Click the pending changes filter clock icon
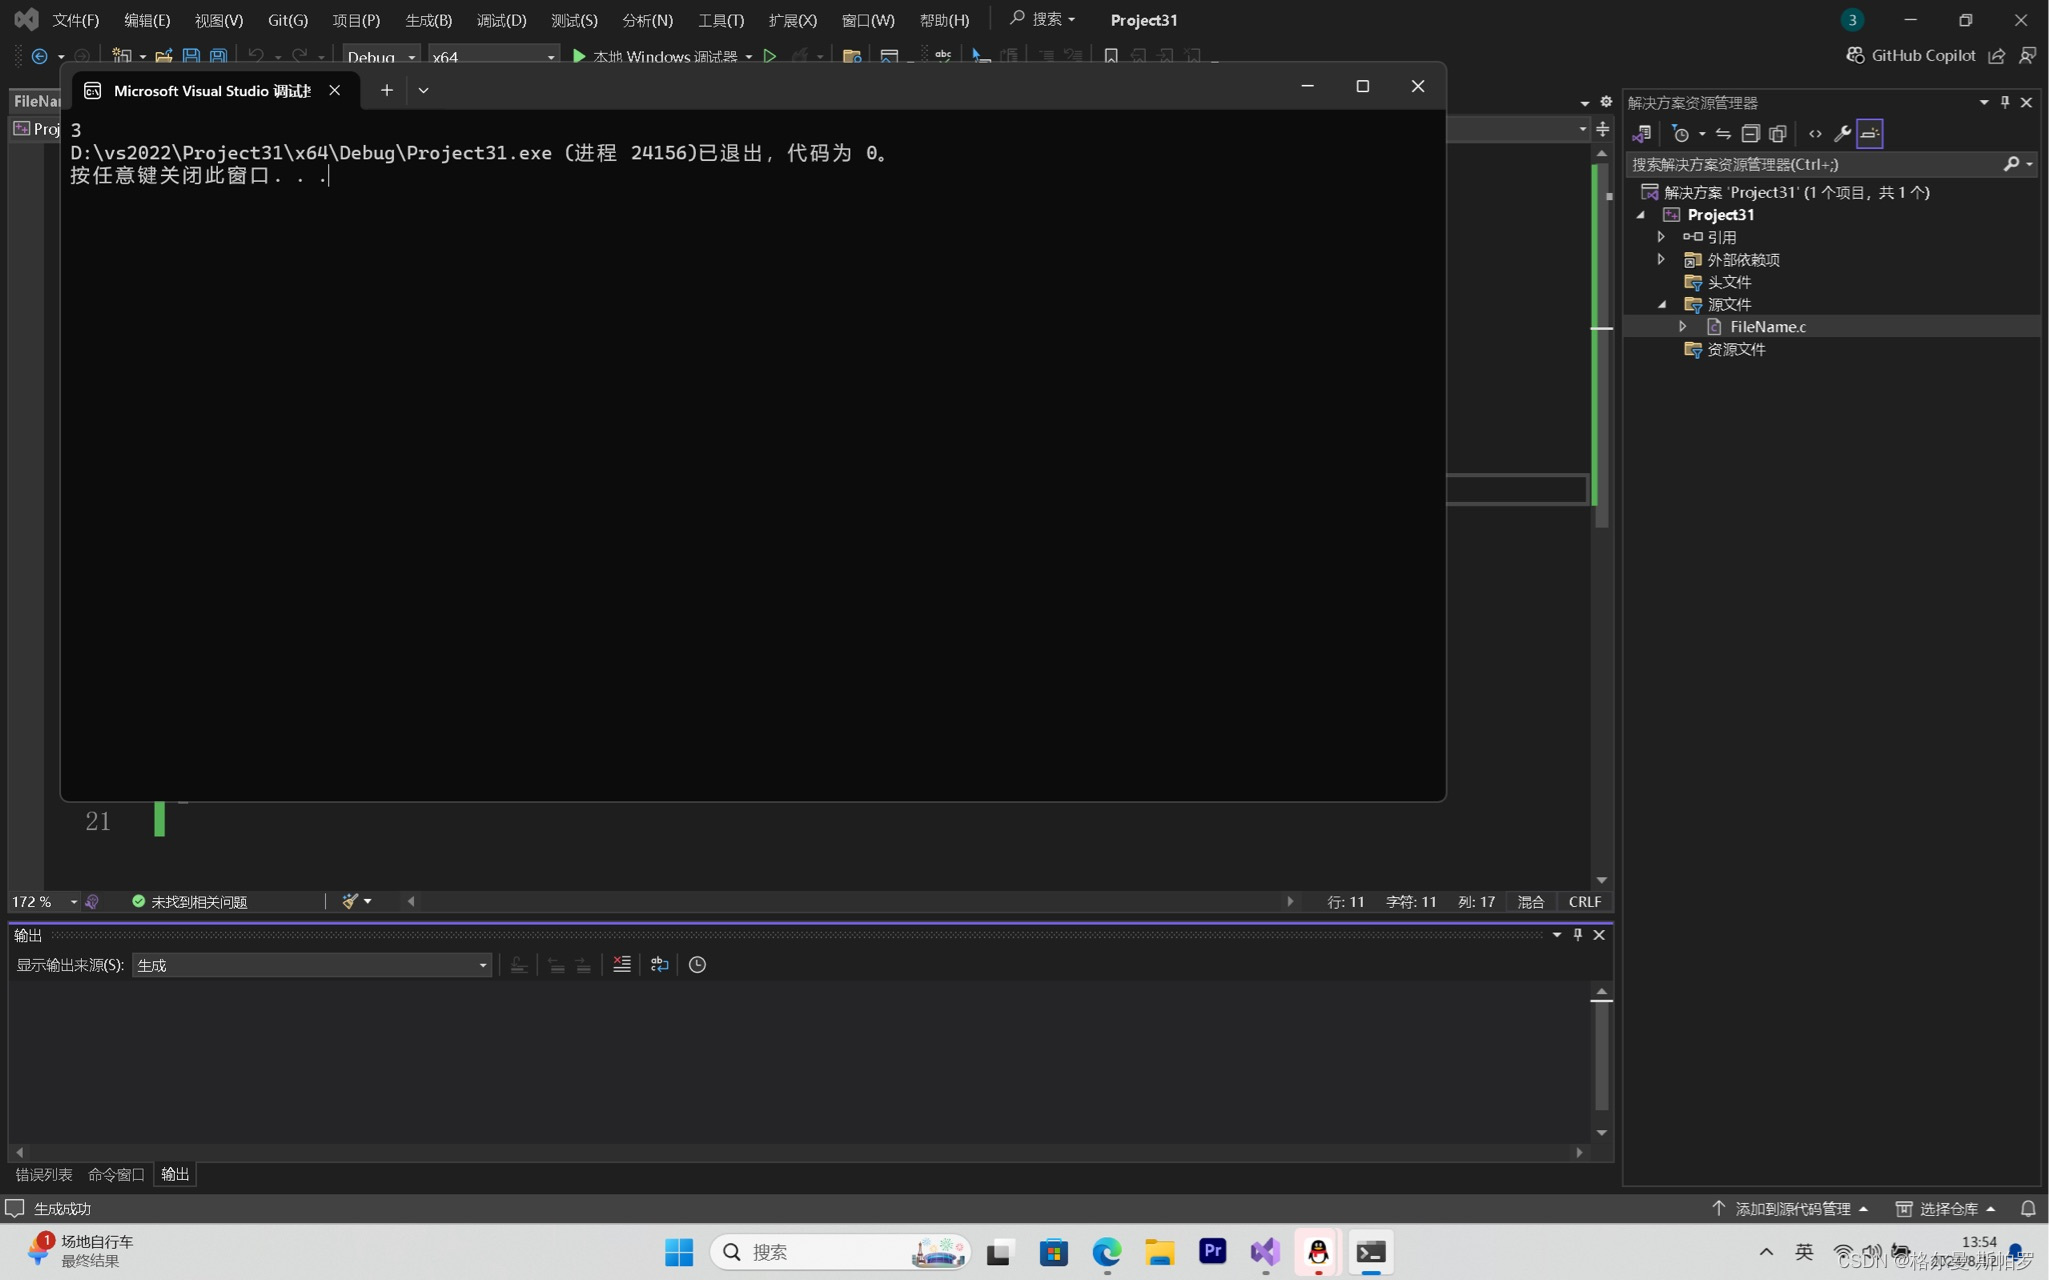This screenshot has width=2049, height=1280. click(1681, 133)
